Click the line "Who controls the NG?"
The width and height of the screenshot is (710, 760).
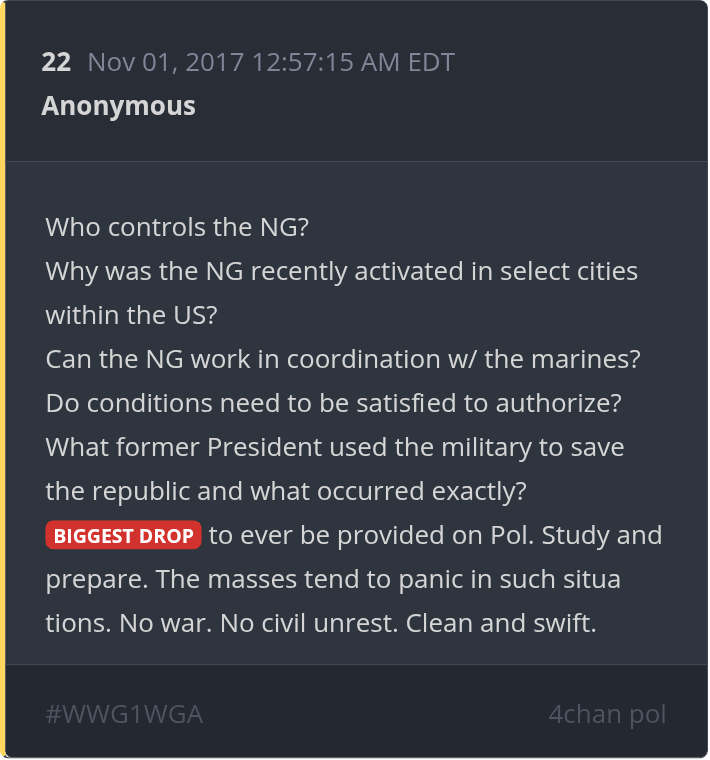tap(177, 227)
